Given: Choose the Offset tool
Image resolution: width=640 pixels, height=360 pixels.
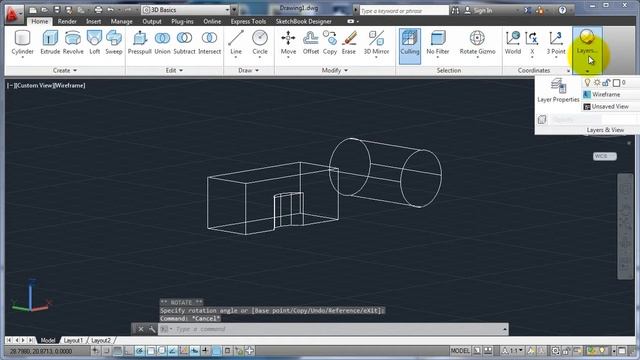Looking at the screenshot, I should point(311,43).
